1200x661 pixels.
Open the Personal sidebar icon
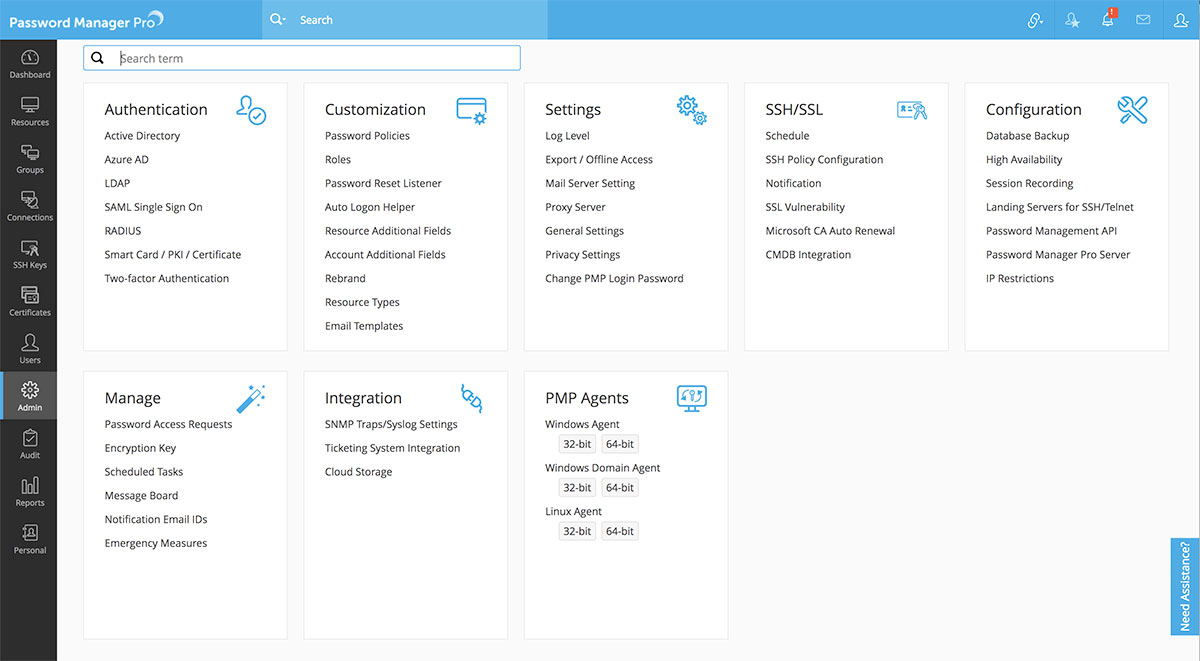pyautogui.click(x=29, y=532)
